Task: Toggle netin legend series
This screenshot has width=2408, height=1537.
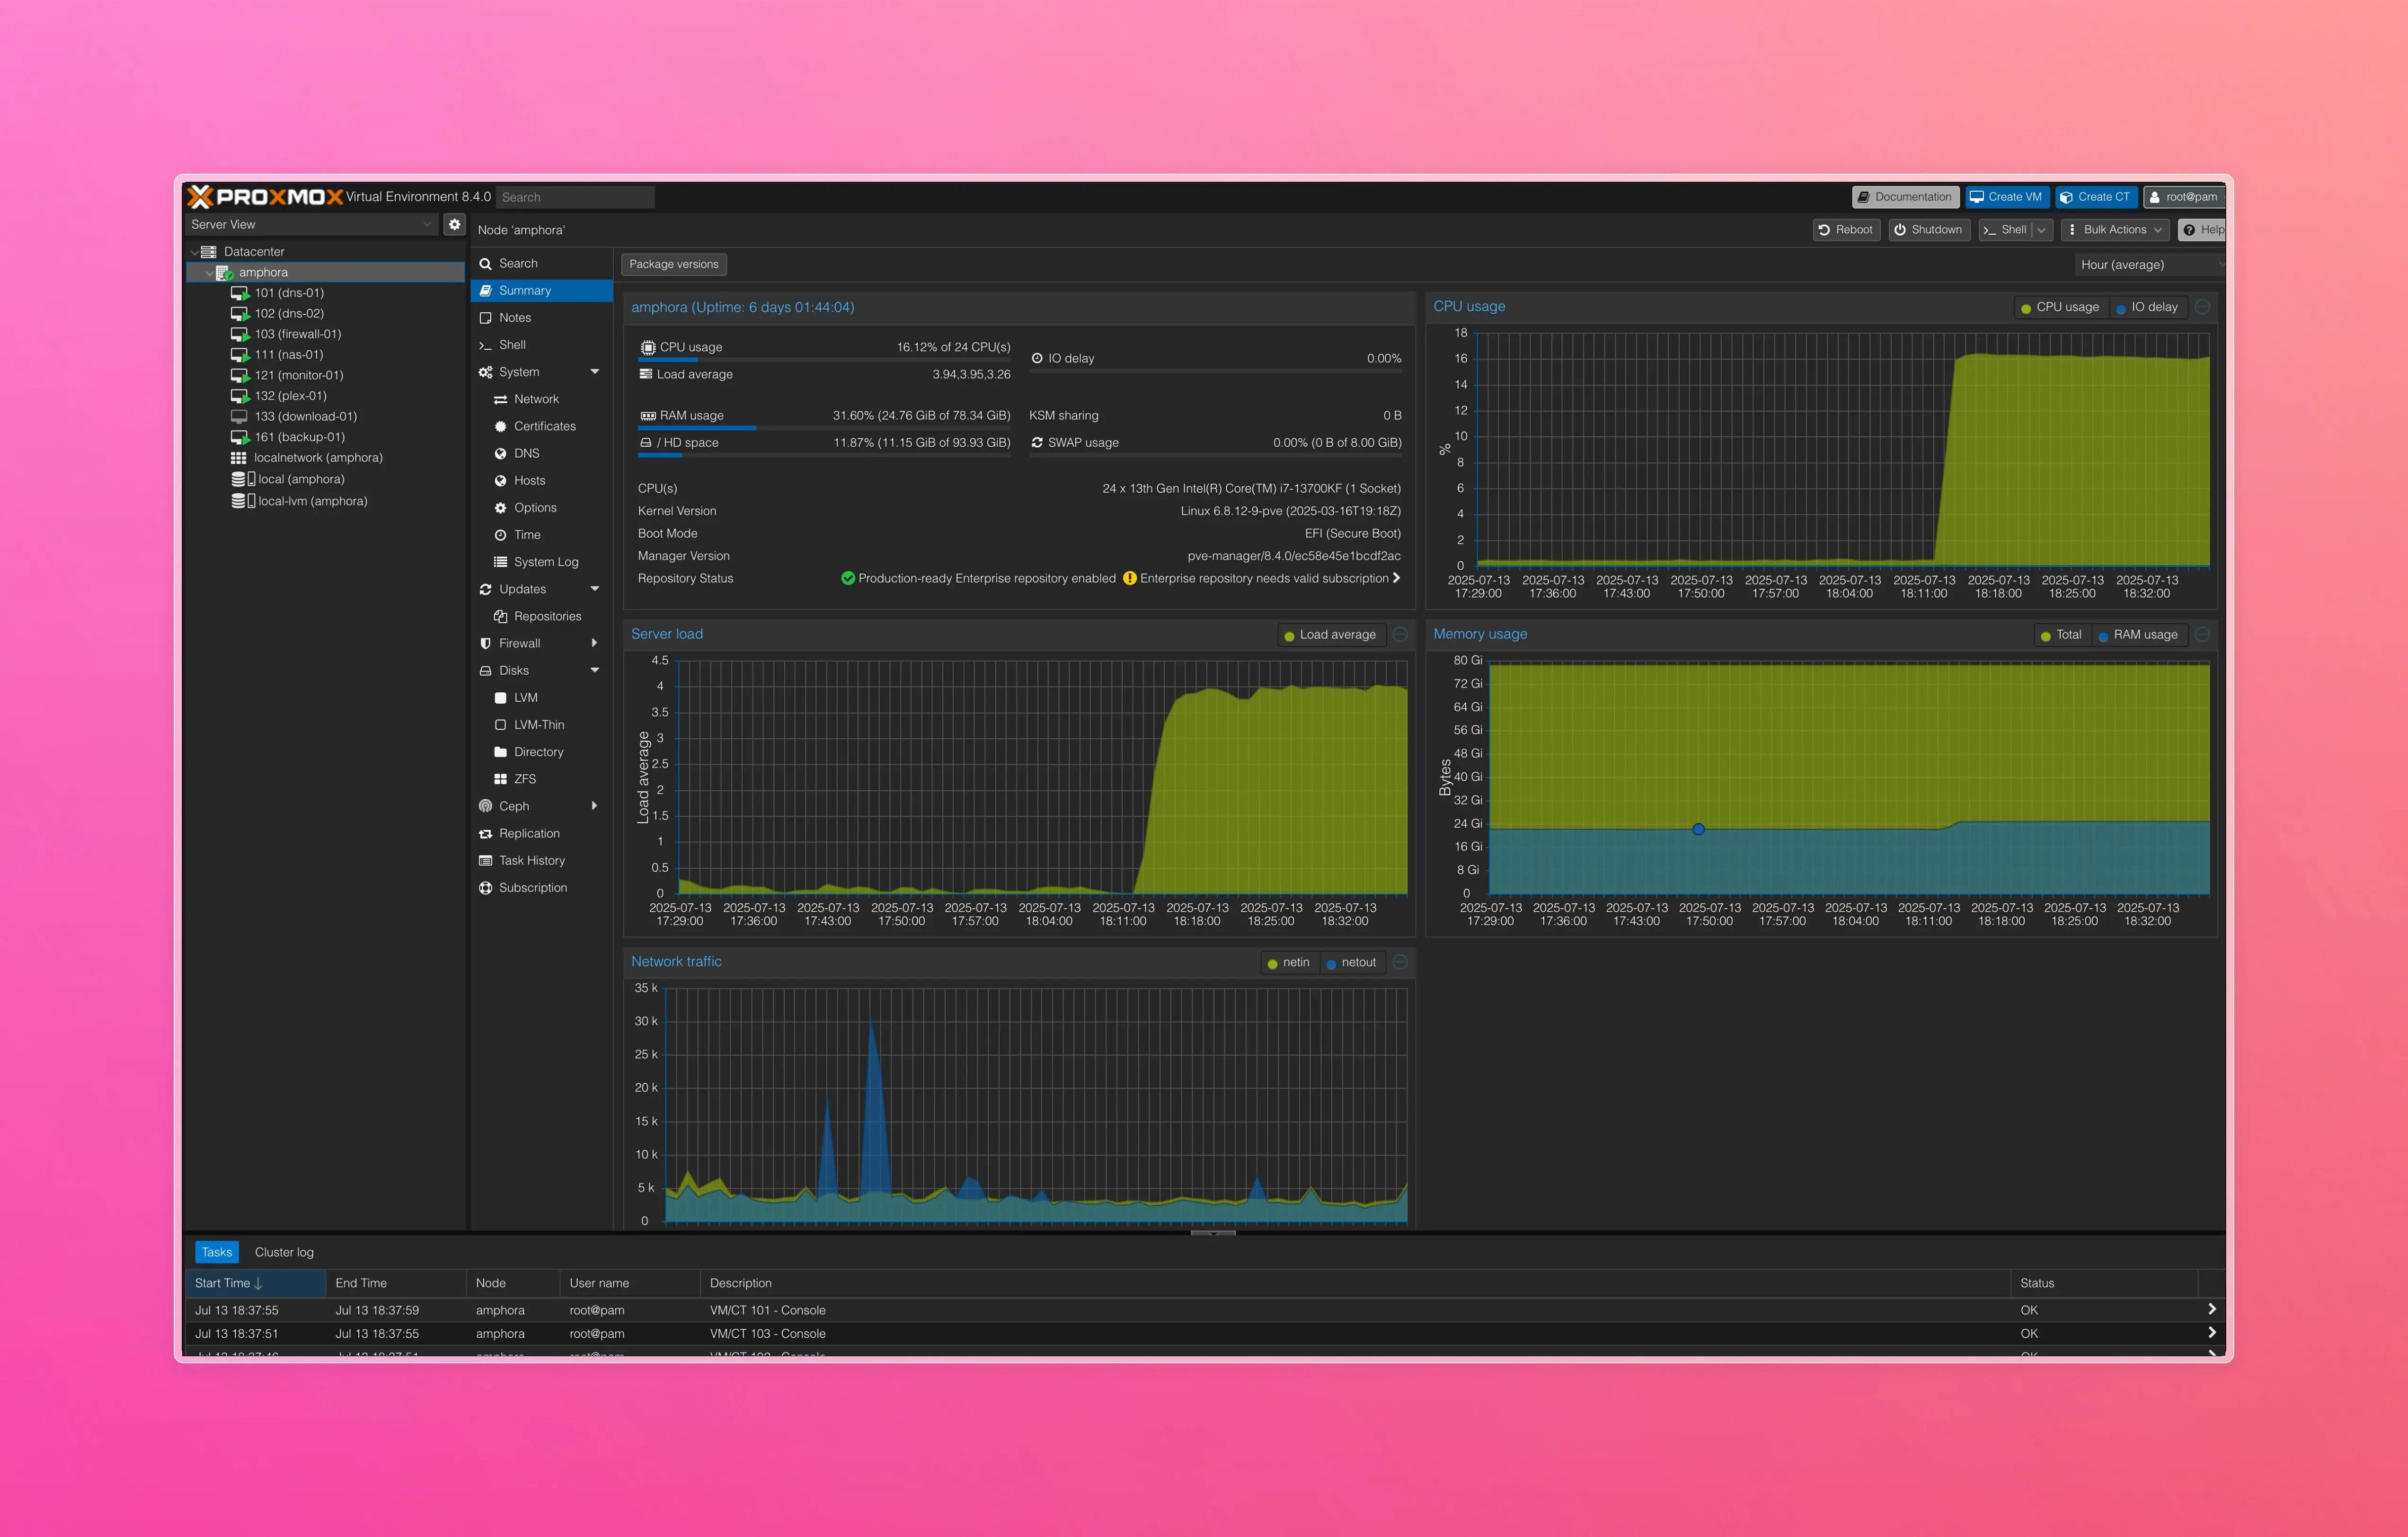Action: click(x=1289, y=962)
